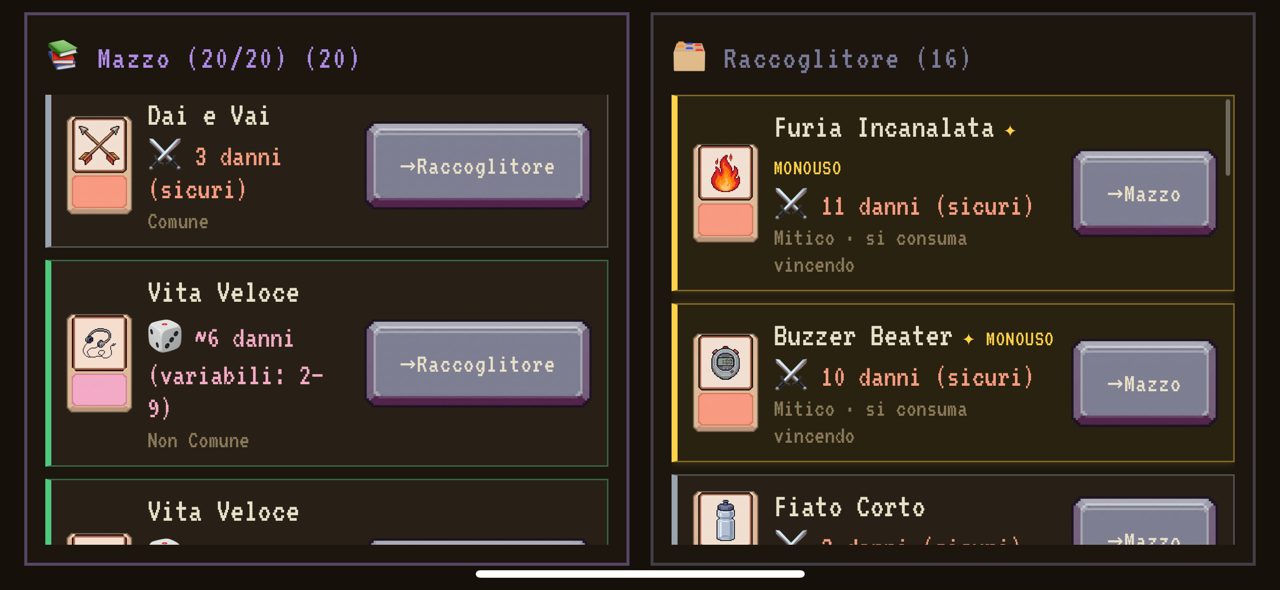The height and width of the screenshot is (590, 1280).
Task: Click the stopwatch icon of Buzzer Beater
Action: [725, 364]
